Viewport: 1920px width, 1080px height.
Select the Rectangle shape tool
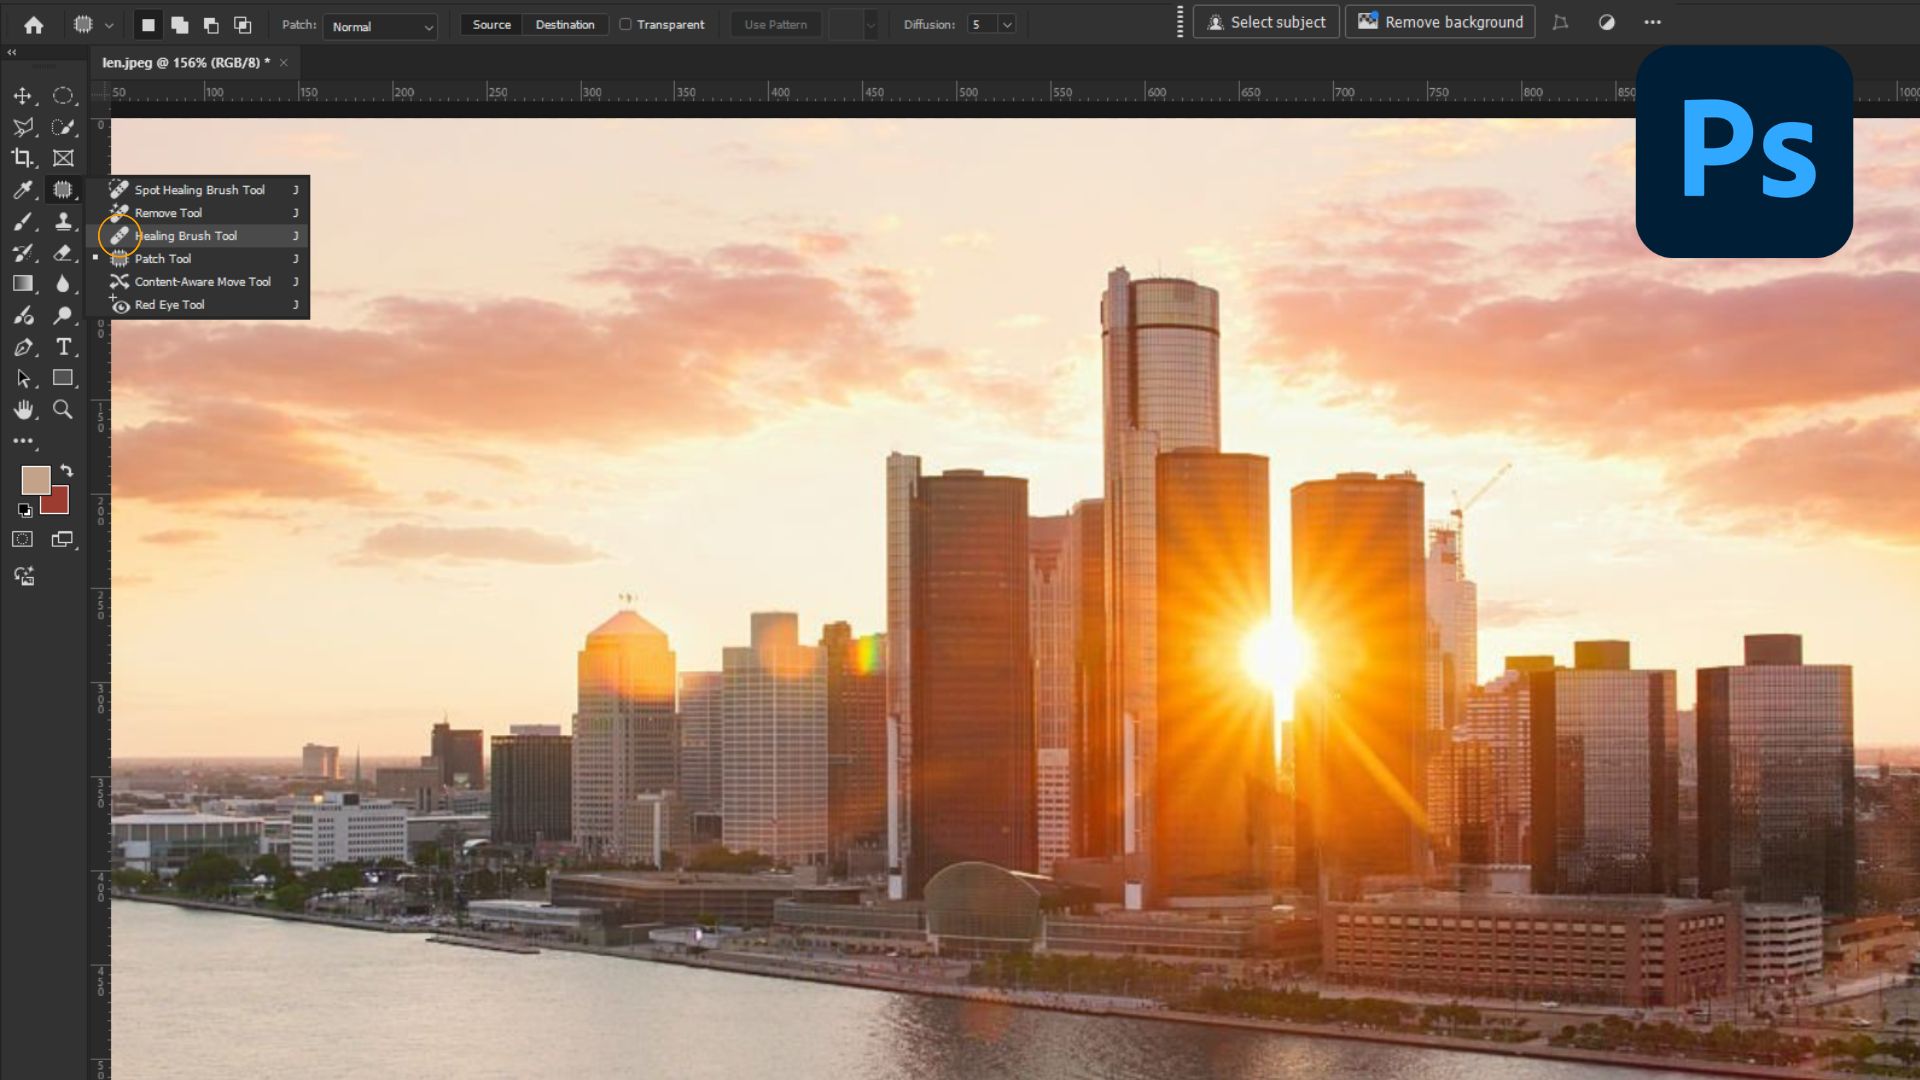tap(63, 378)
